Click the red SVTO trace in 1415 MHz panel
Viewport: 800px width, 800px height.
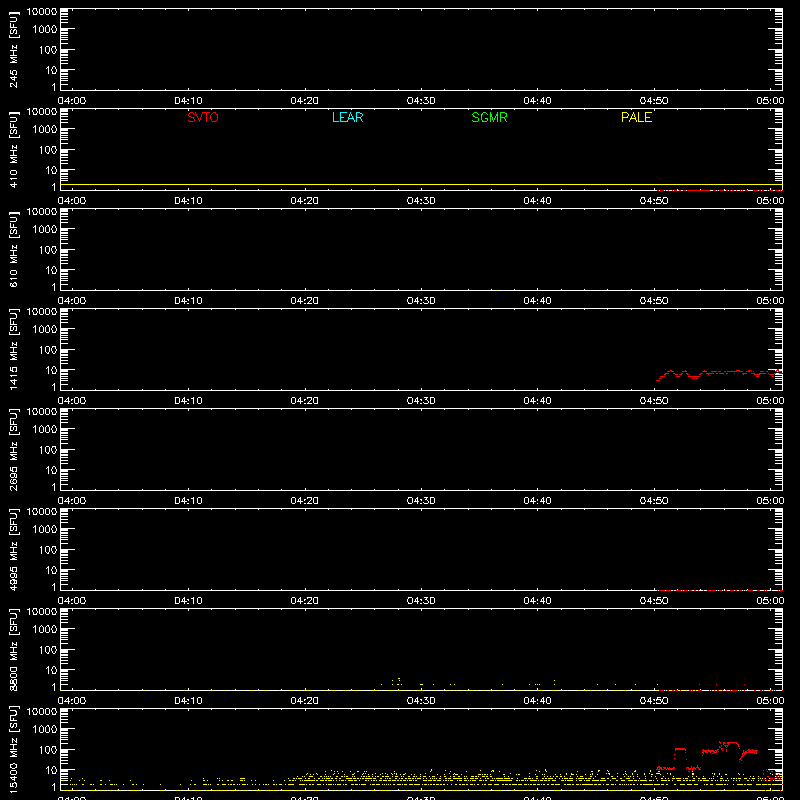point(719,373)
